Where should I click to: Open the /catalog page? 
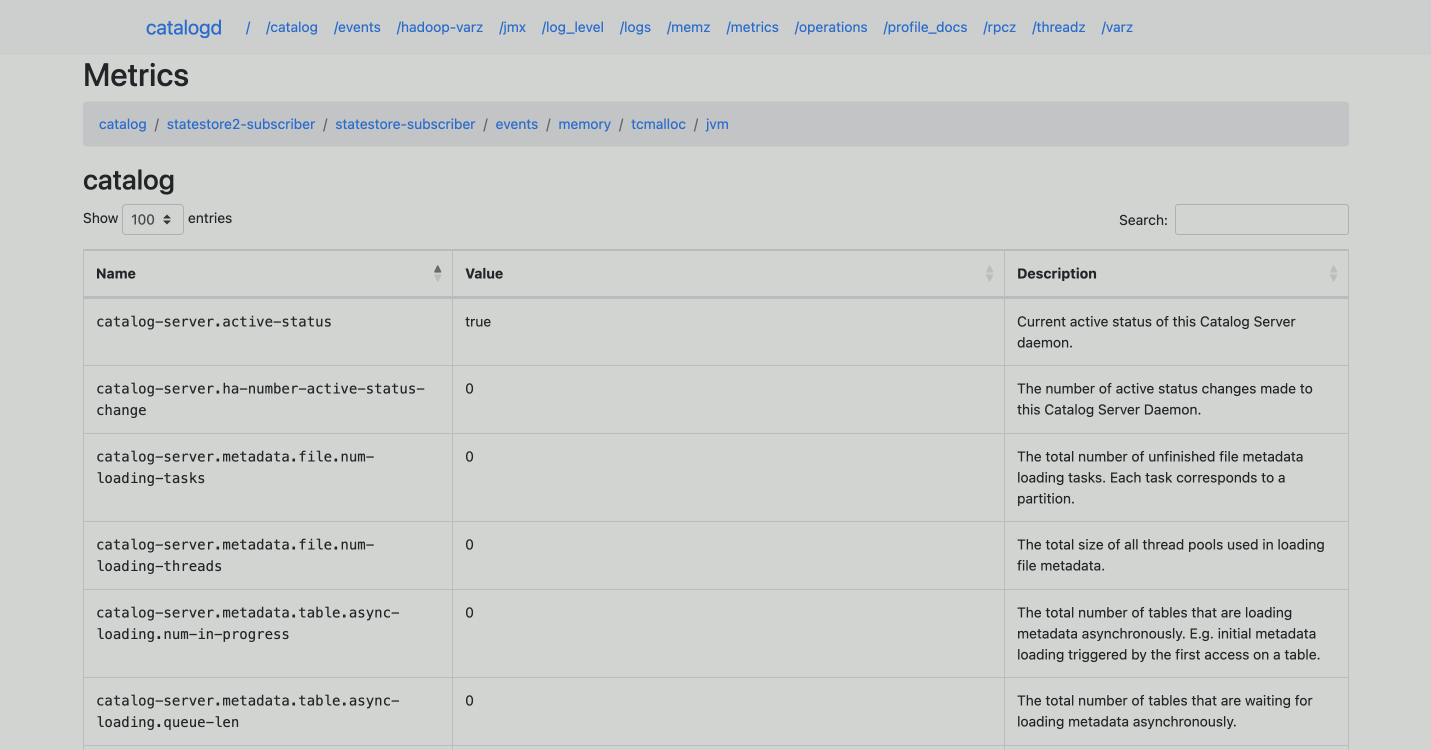(x=292, y=27)
